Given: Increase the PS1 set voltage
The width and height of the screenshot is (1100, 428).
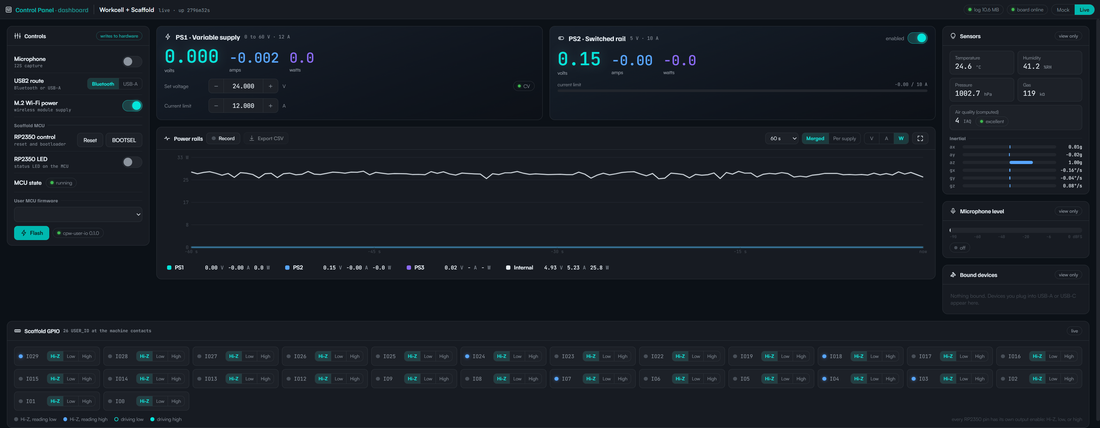Looking at the screenshot, I should 270,86.
